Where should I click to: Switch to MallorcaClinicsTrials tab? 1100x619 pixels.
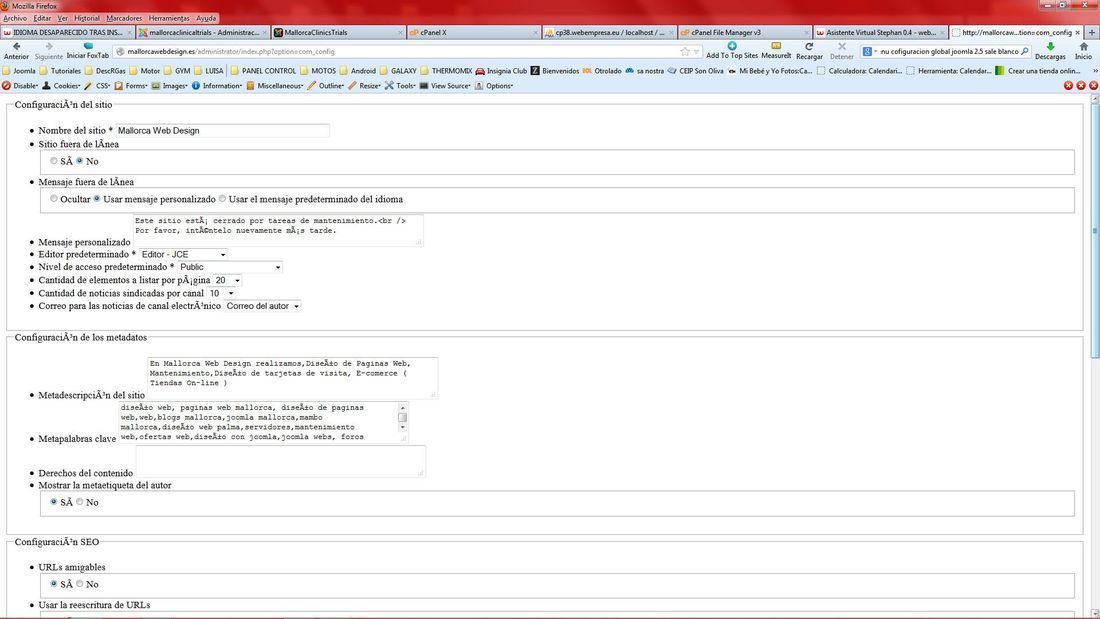(x=338, y=32)
